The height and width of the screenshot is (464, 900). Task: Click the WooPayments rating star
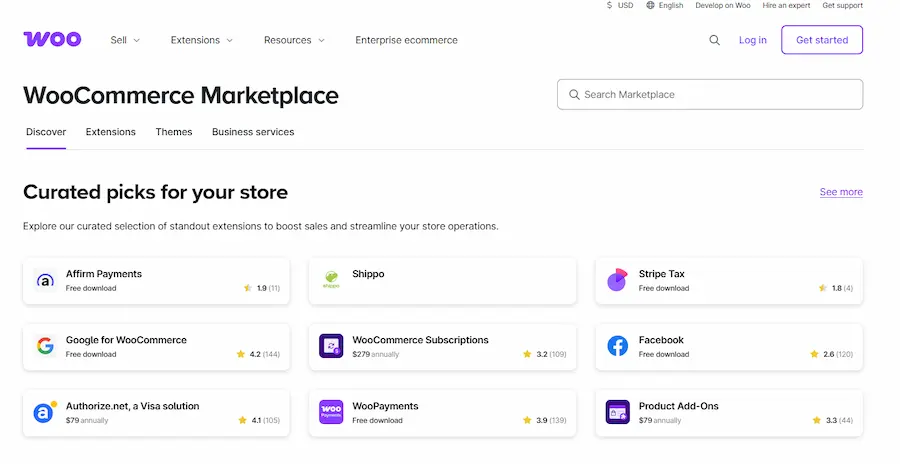[x=527, y=420]
